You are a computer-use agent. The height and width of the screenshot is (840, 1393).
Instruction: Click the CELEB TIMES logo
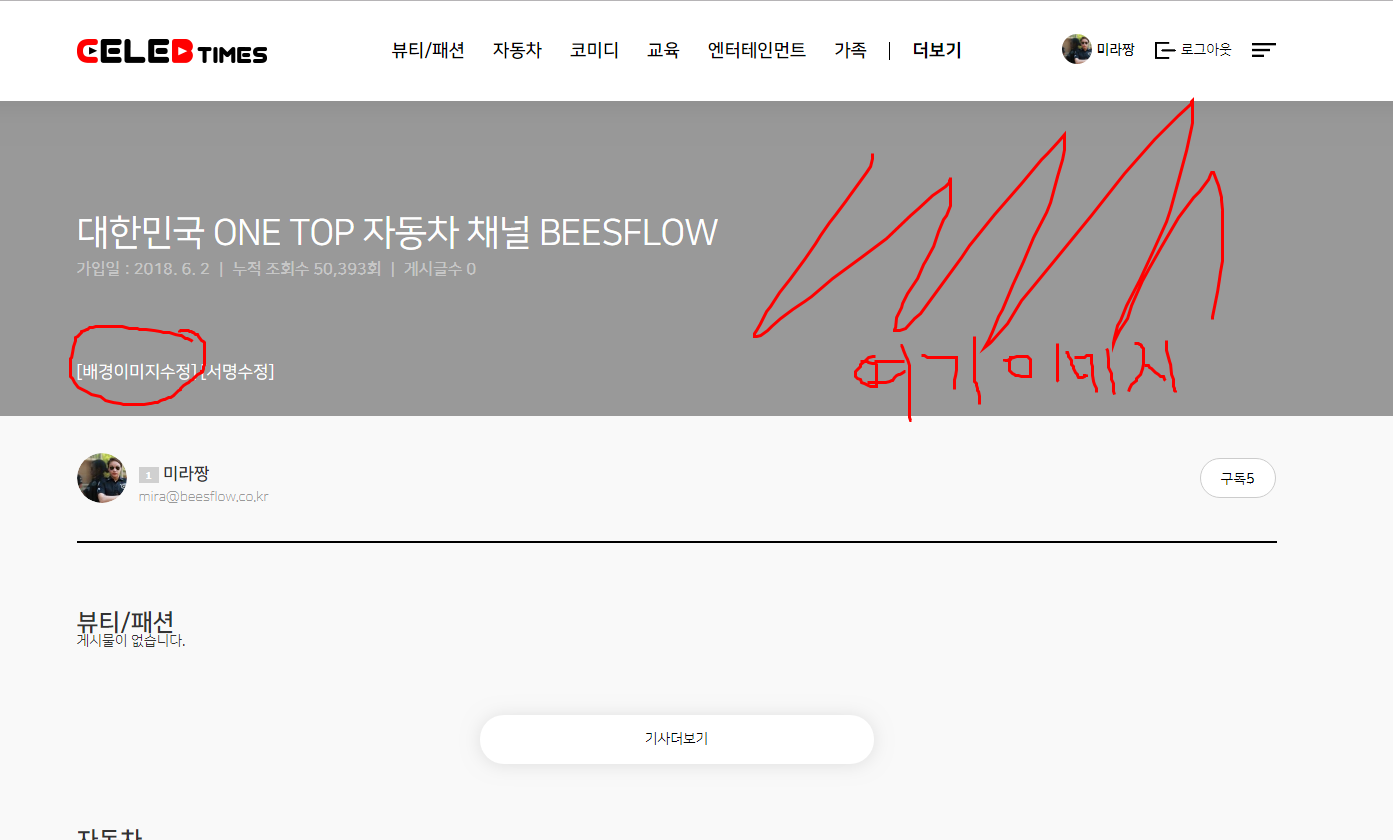172,52
